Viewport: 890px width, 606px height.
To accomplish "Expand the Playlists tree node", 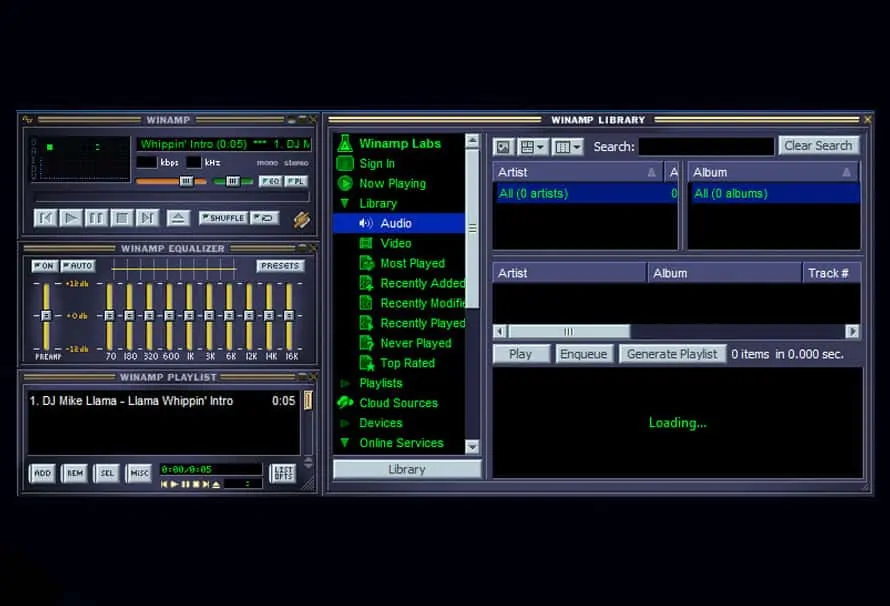I will tap(344, 383).
